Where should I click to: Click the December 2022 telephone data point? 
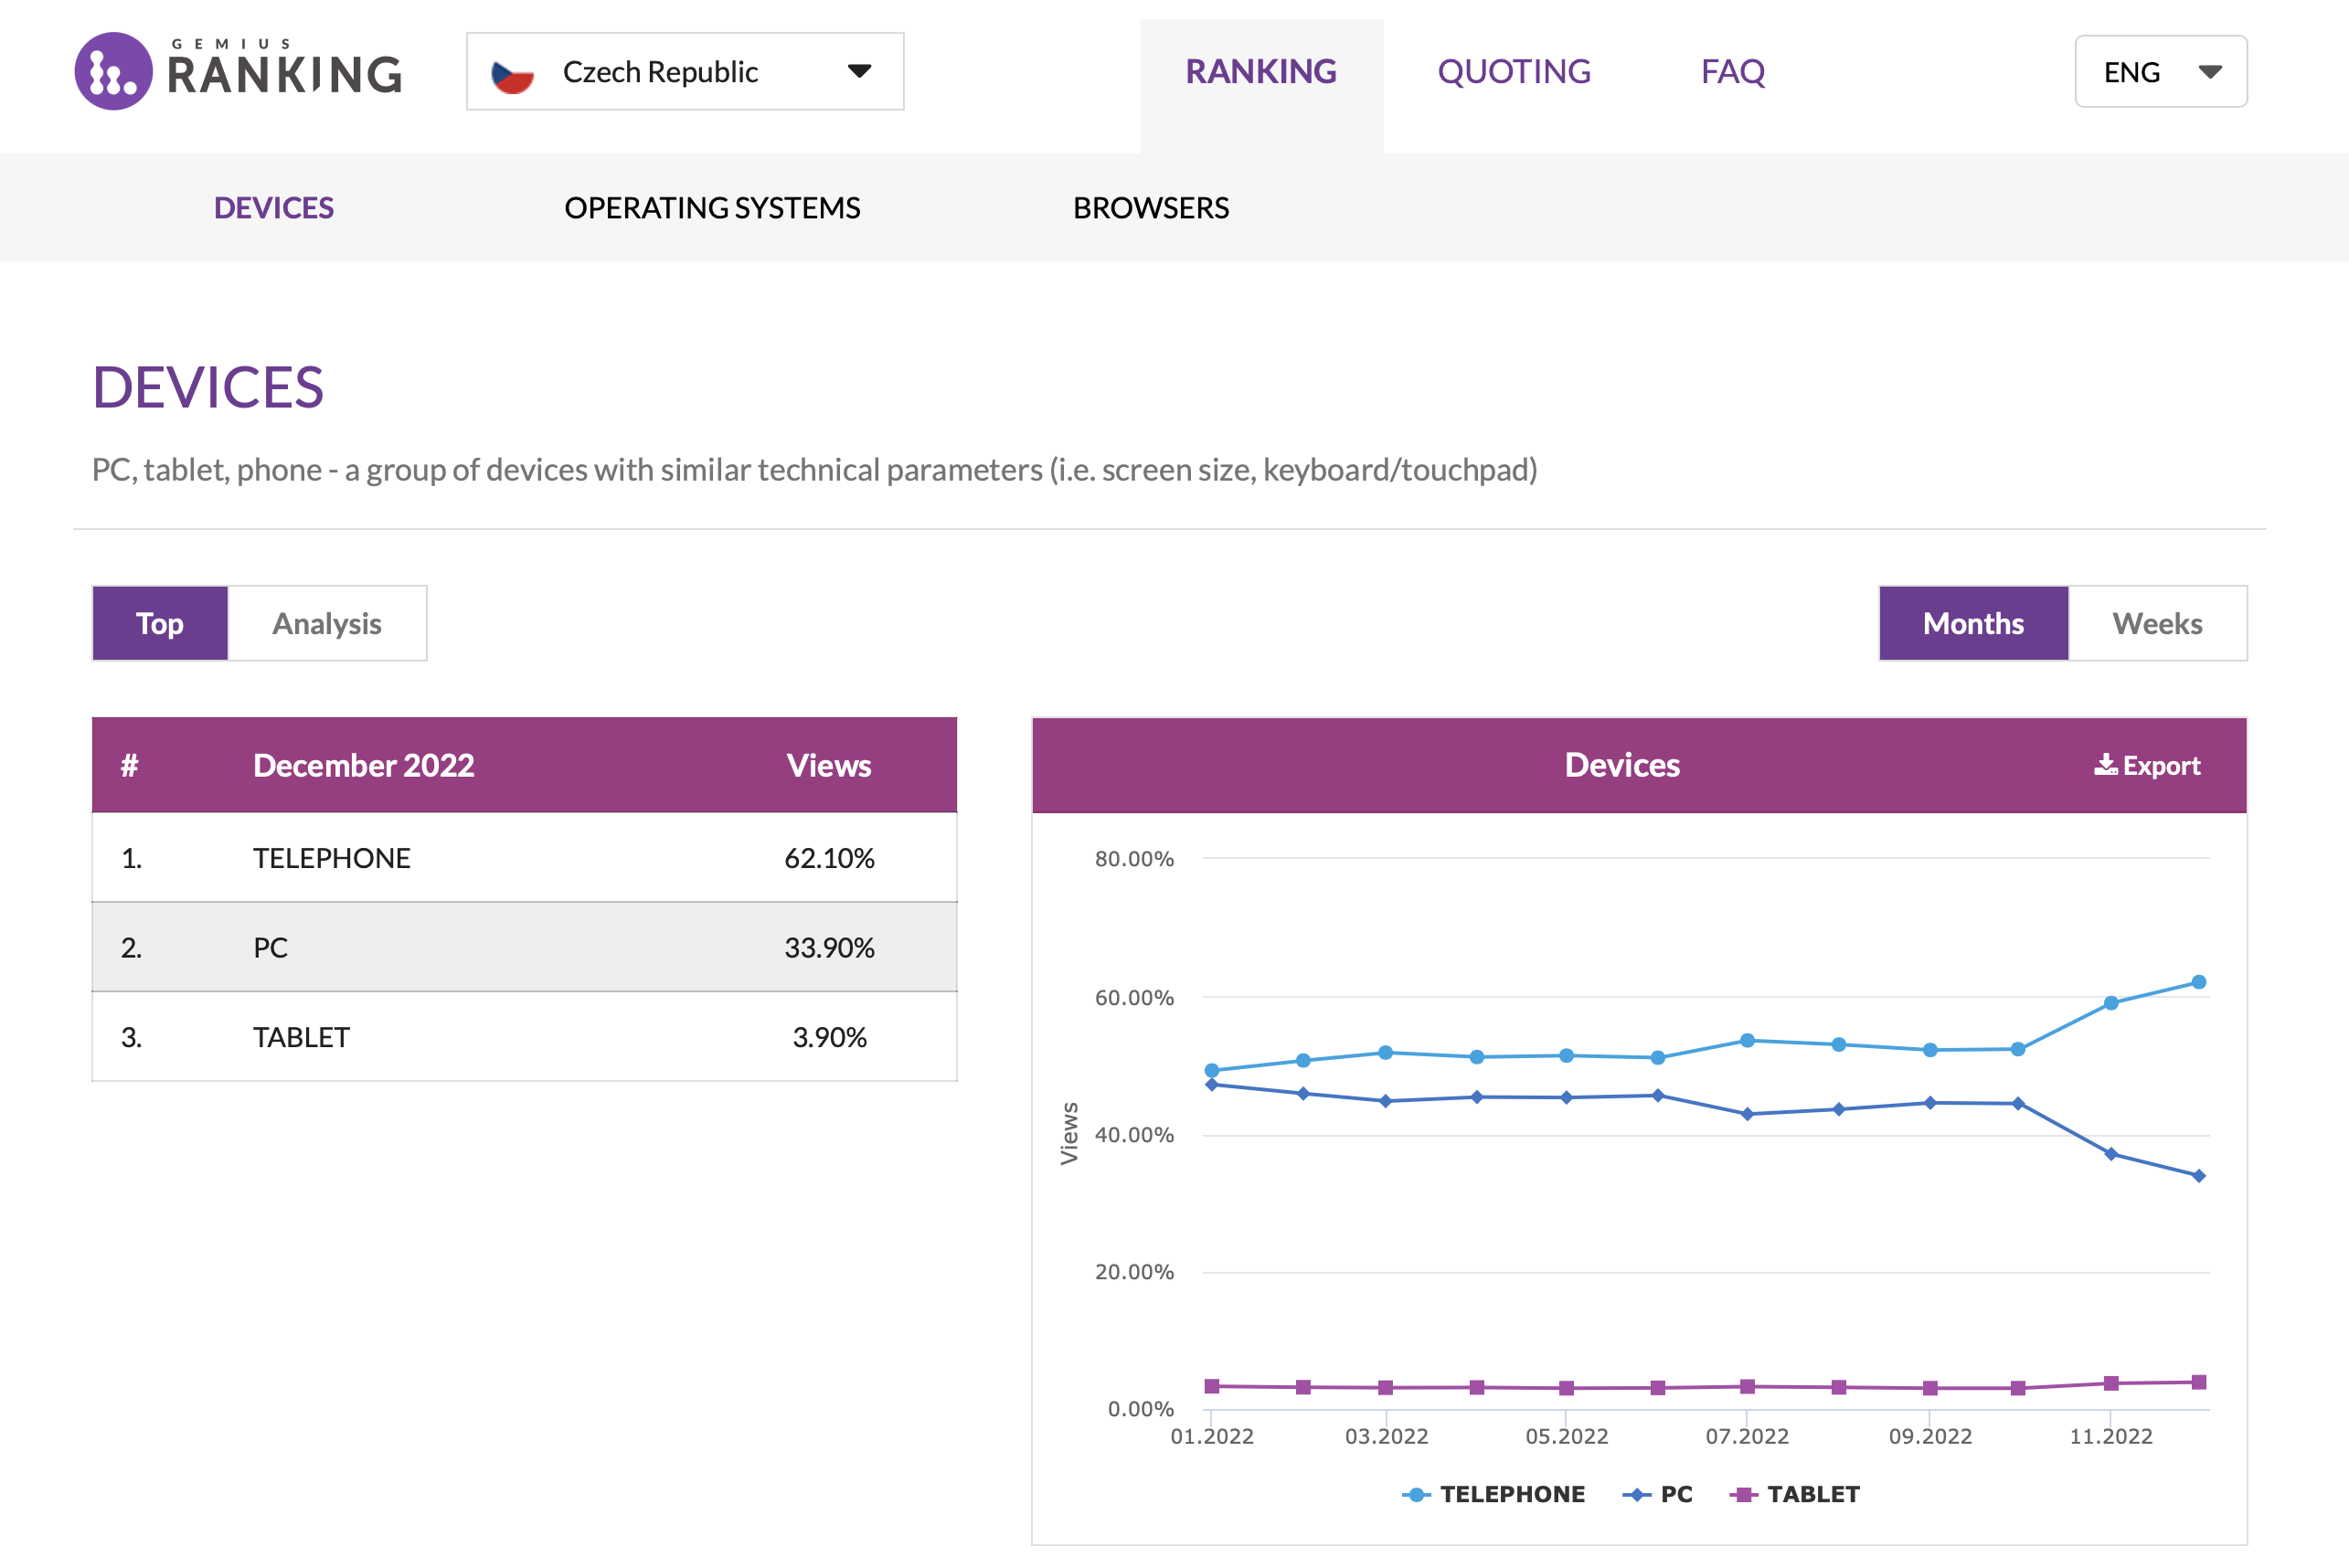[2198, 982]
